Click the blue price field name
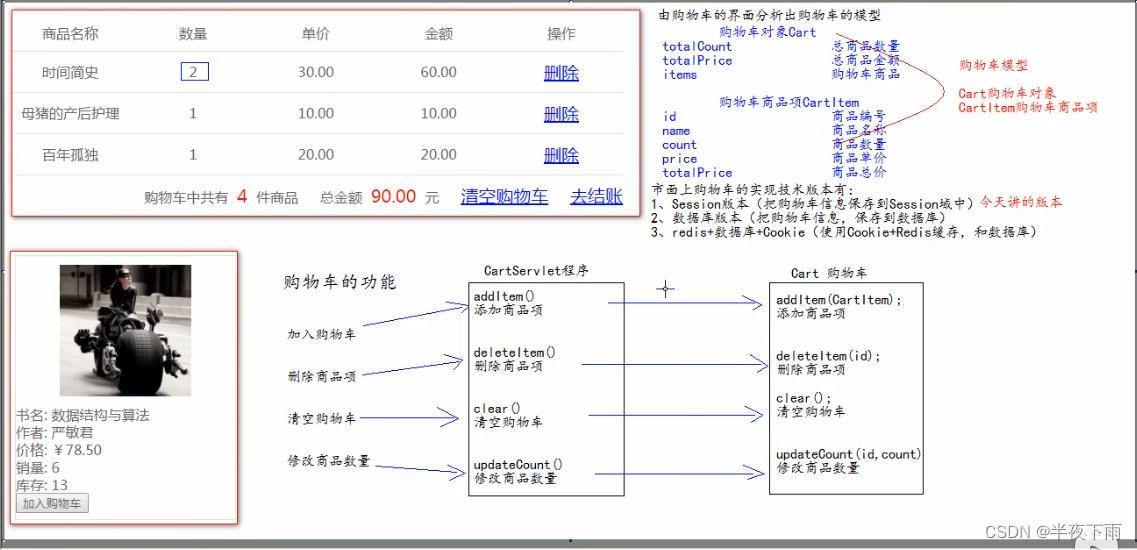Viewport: 1137px width, 550px height. coord(679,159)
